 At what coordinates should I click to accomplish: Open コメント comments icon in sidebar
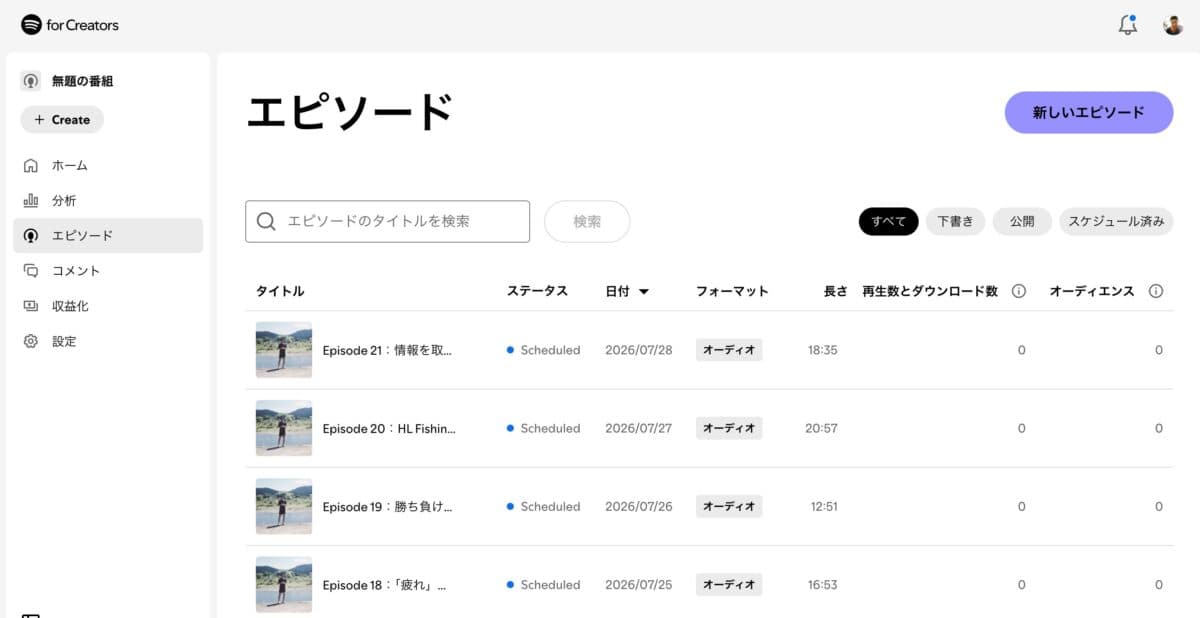click(x=31, y=270)
